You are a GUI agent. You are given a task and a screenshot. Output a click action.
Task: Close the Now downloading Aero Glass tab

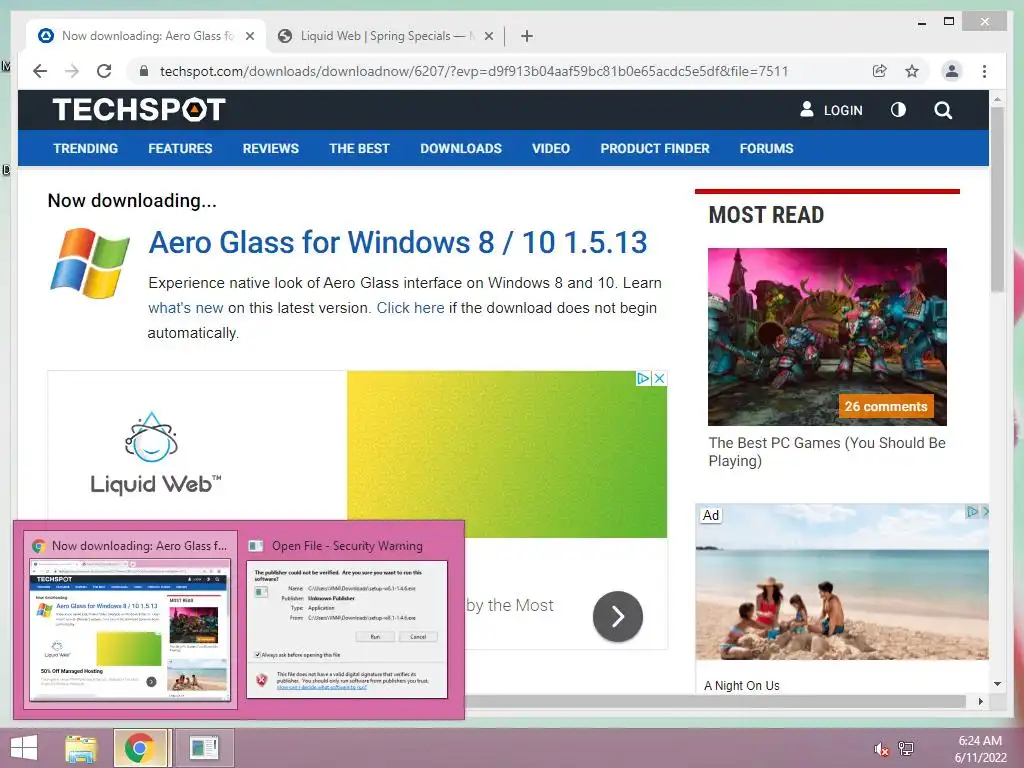(249, 36)
